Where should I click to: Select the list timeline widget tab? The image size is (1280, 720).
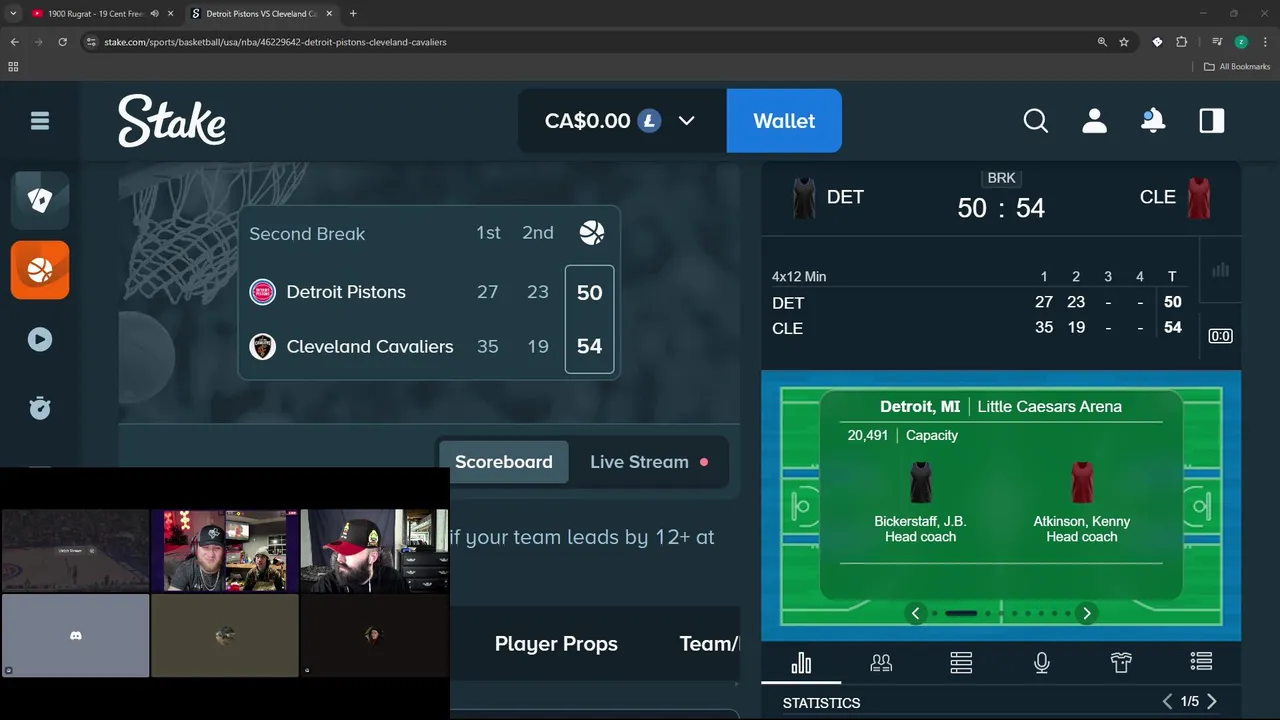[x=1201, y=662]
